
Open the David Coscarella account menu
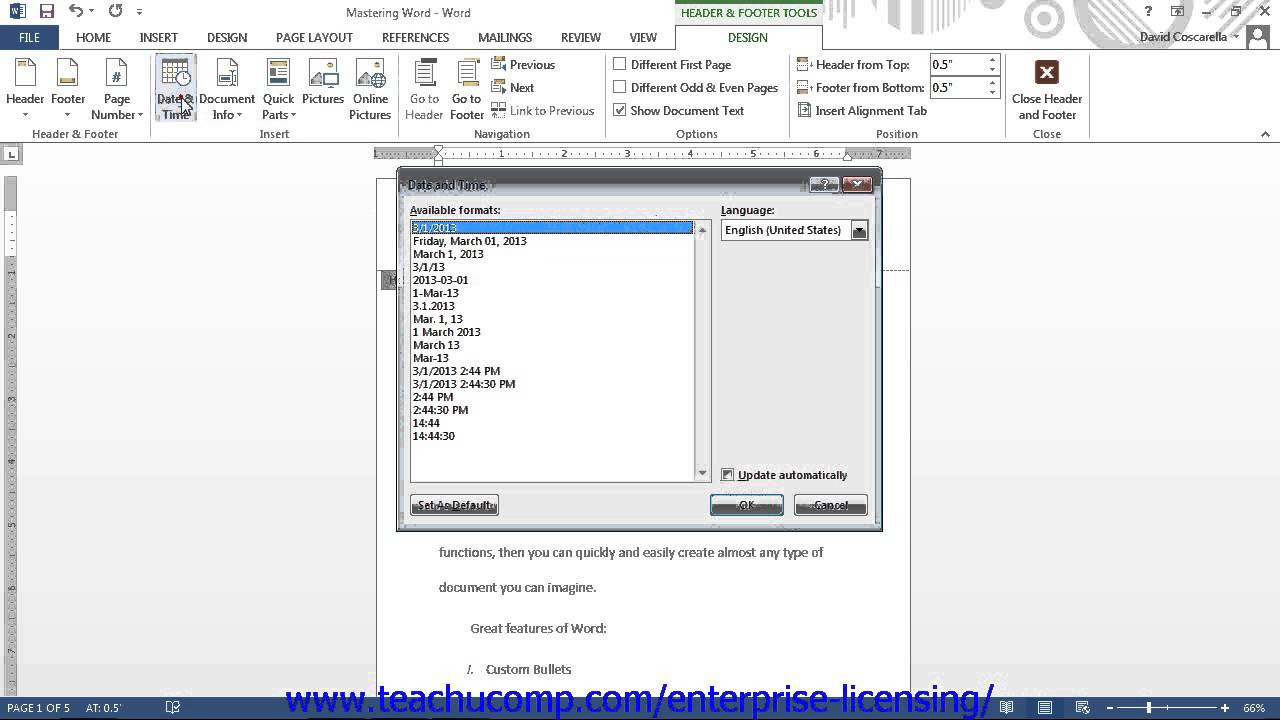[1190, 37]
